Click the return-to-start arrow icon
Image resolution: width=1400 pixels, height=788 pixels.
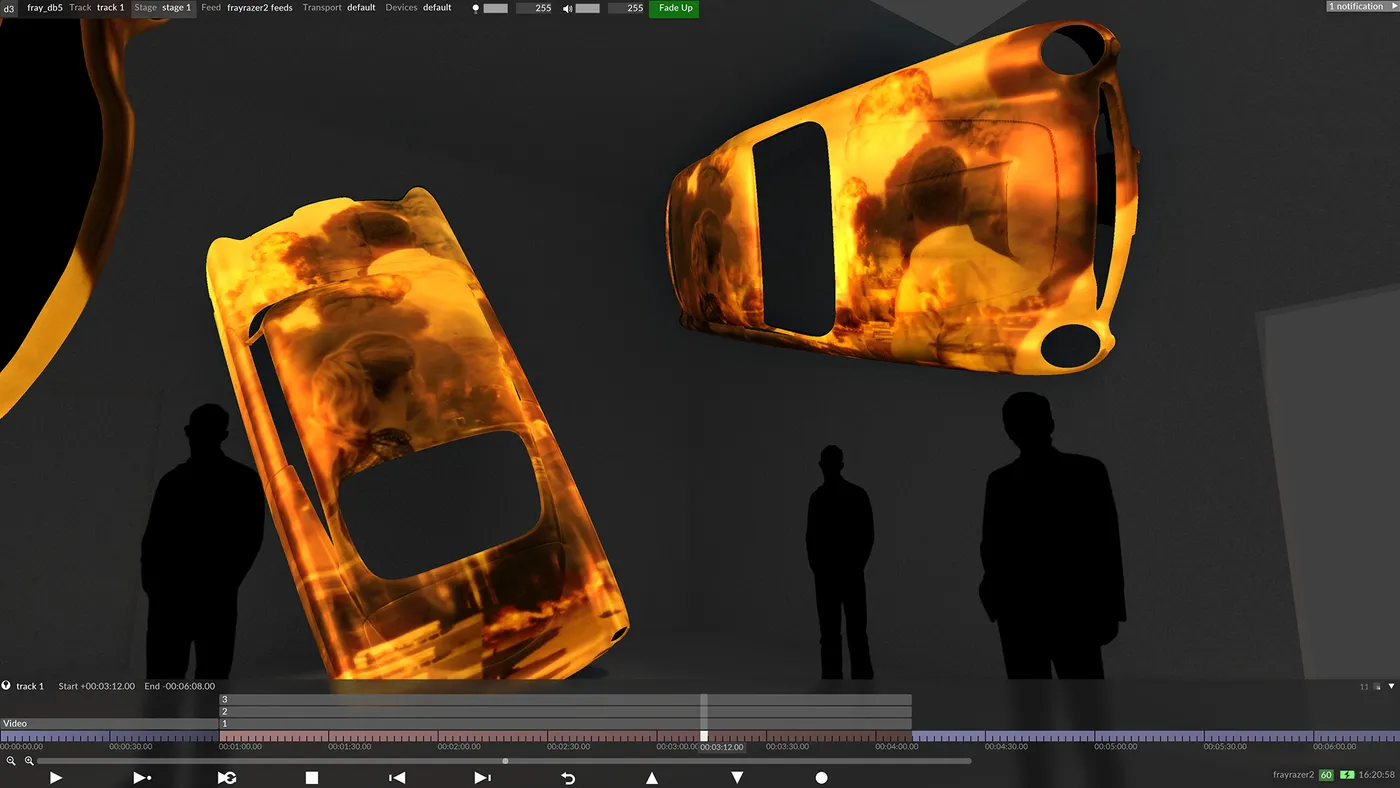click(x=567, y=776)
